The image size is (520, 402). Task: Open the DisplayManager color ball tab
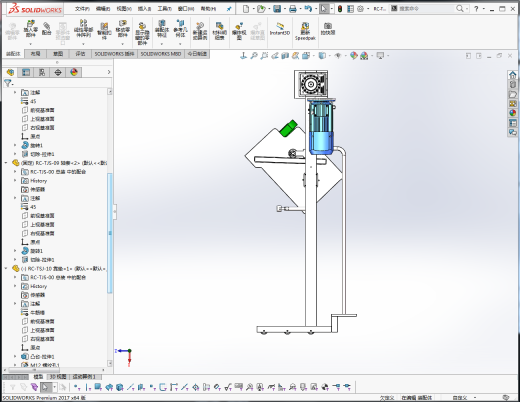pyautogui.click(x=74, y=72)
